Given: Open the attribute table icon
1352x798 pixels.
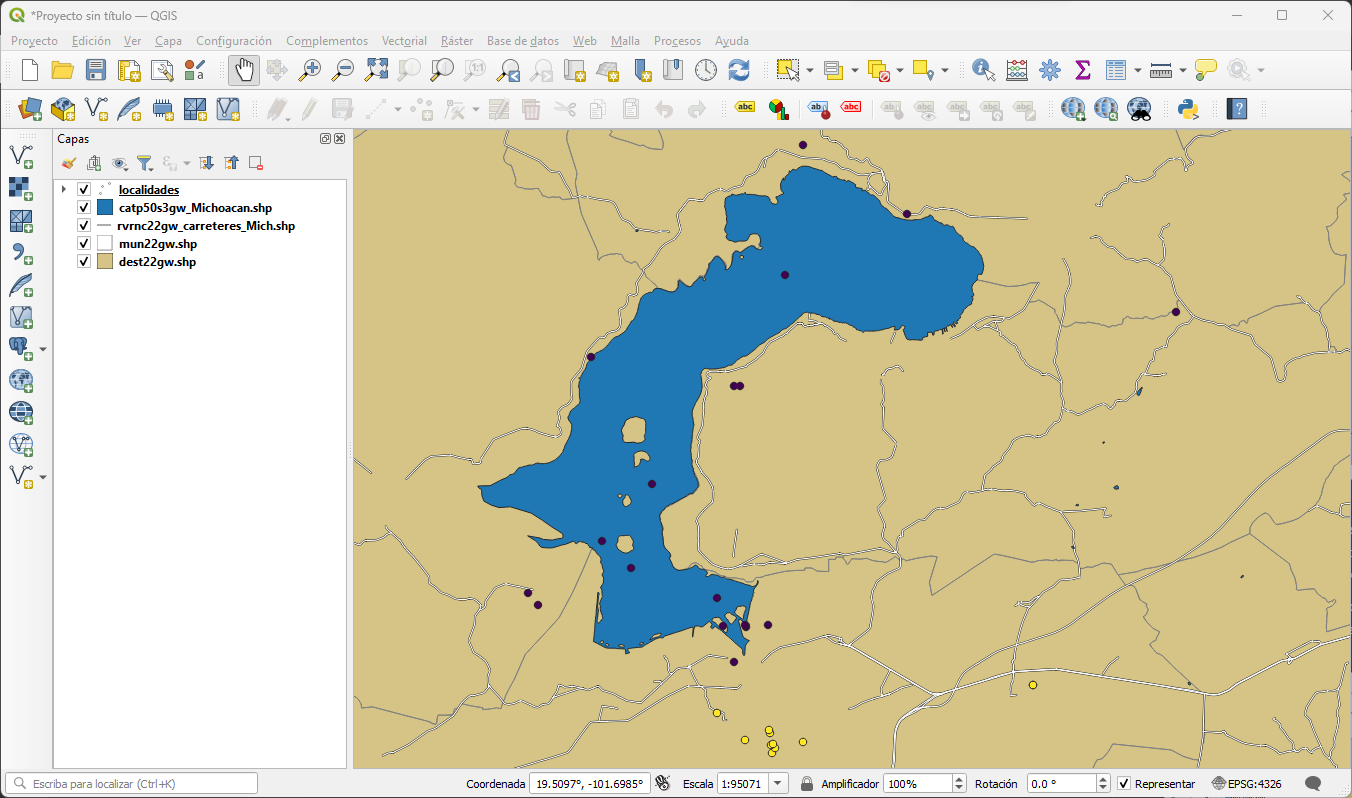Looking at the screenshot, I should coord(1116,70).
